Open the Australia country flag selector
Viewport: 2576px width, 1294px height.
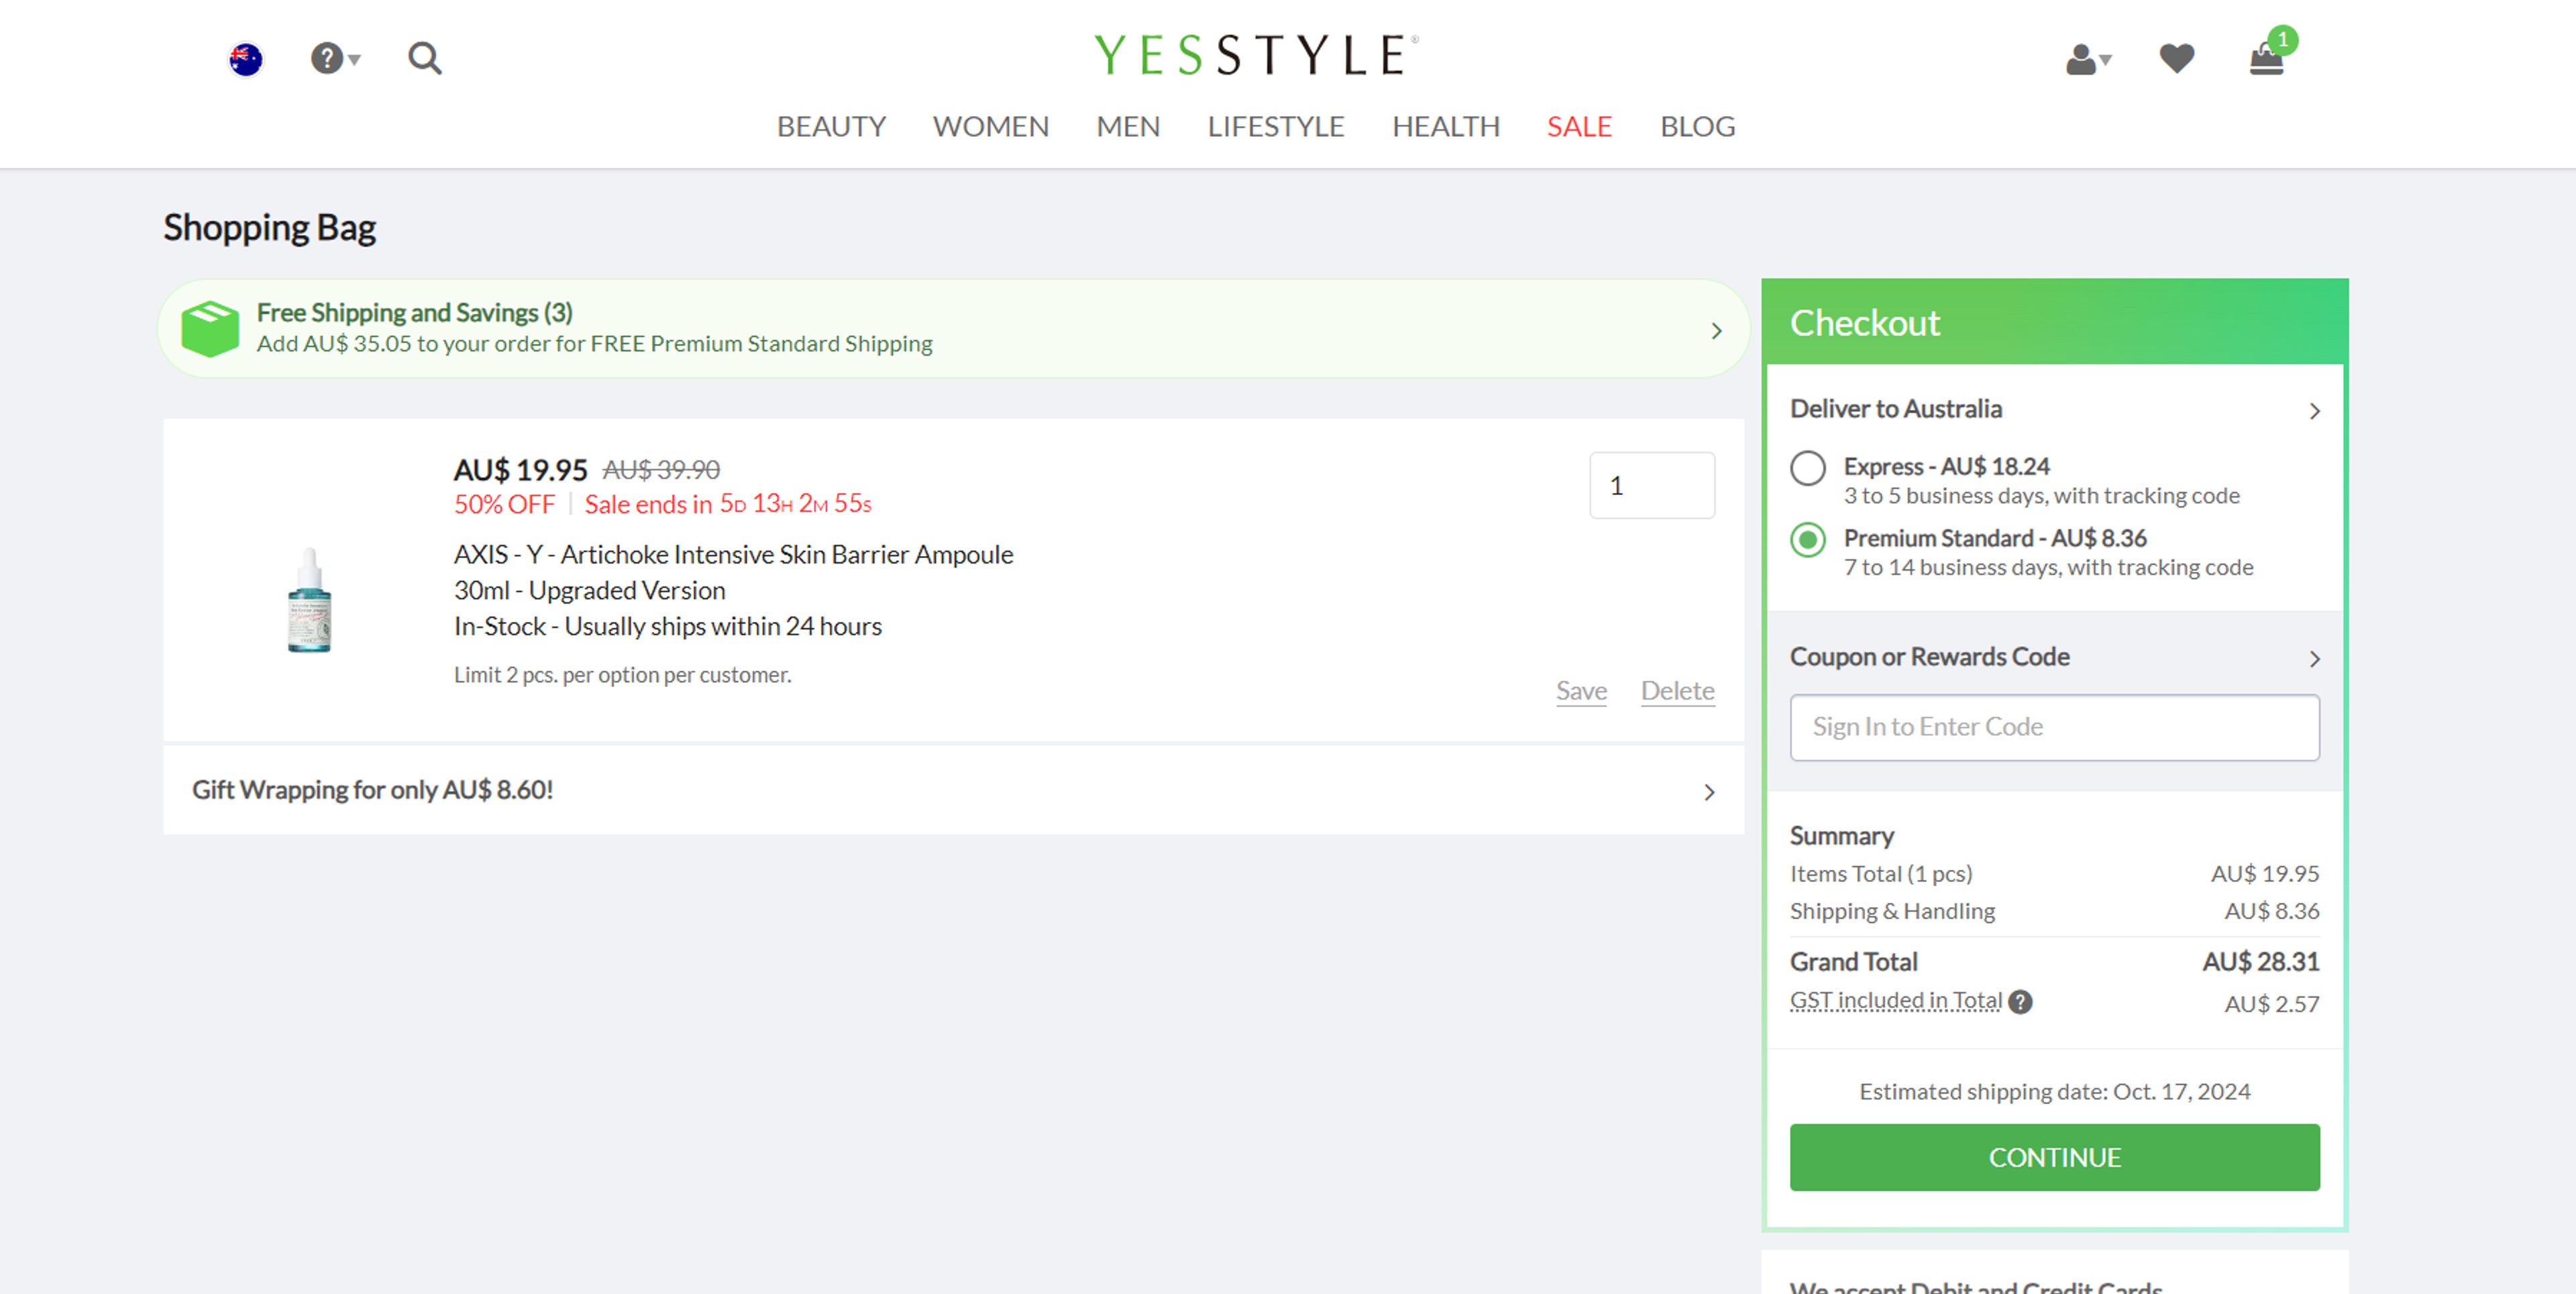click(245, 59)
